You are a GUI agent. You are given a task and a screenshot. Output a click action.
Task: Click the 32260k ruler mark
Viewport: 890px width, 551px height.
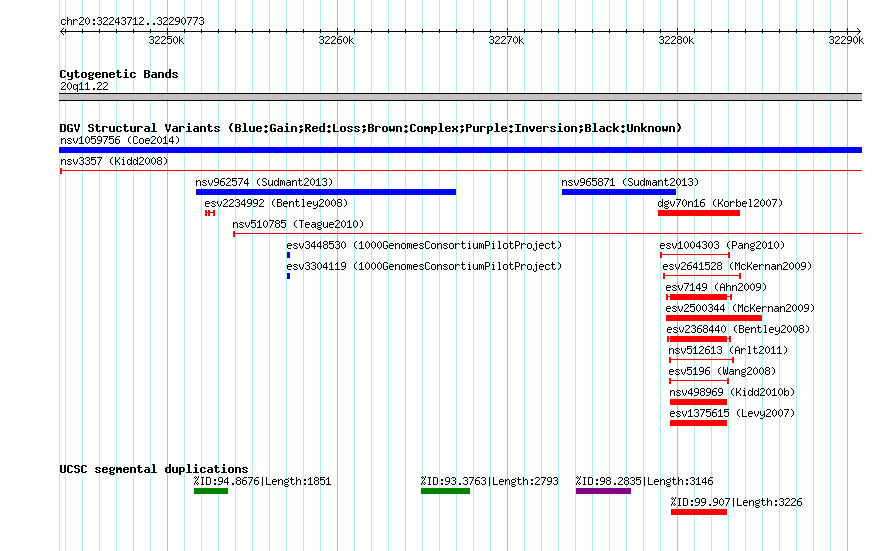(336, 40)
